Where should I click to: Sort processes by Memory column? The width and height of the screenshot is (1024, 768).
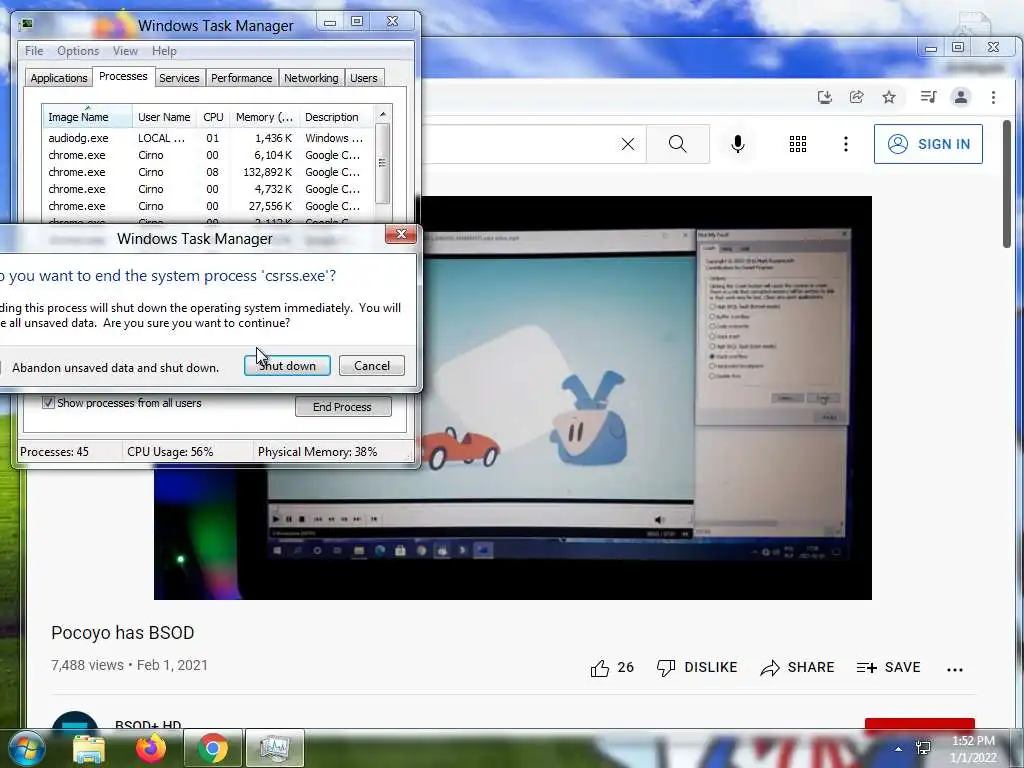tap(264, 117)
